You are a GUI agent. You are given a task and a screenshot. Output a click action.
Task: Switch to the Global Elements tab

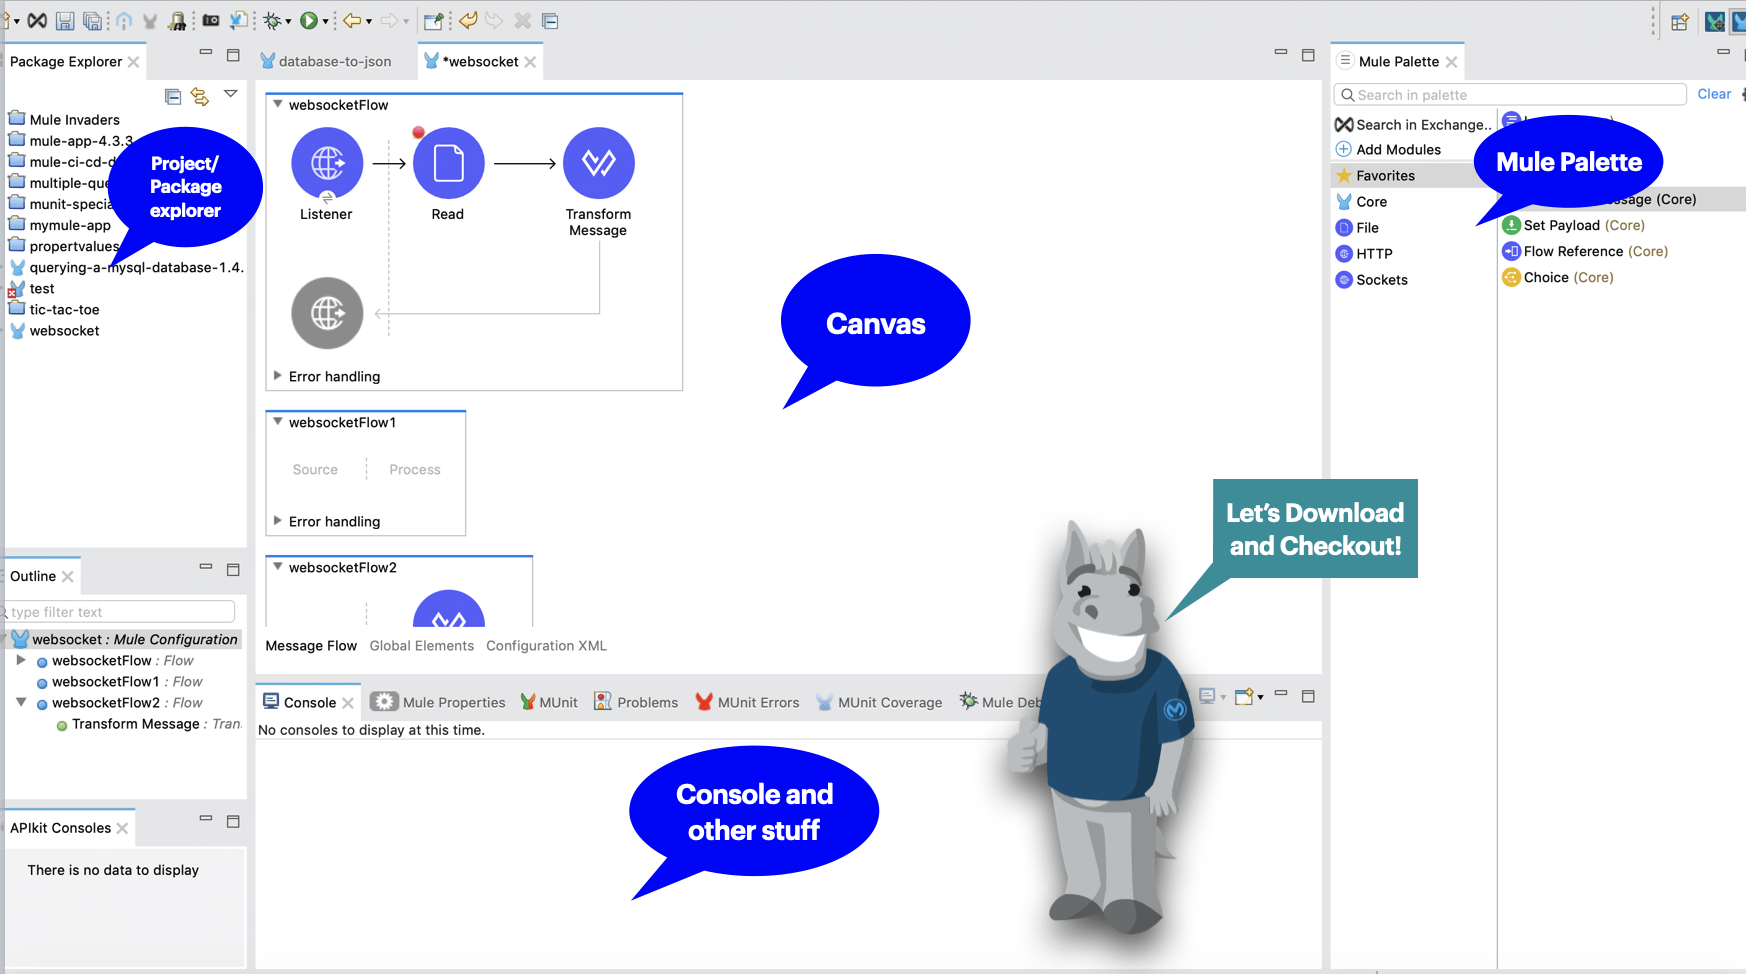(x=421, y=645)
